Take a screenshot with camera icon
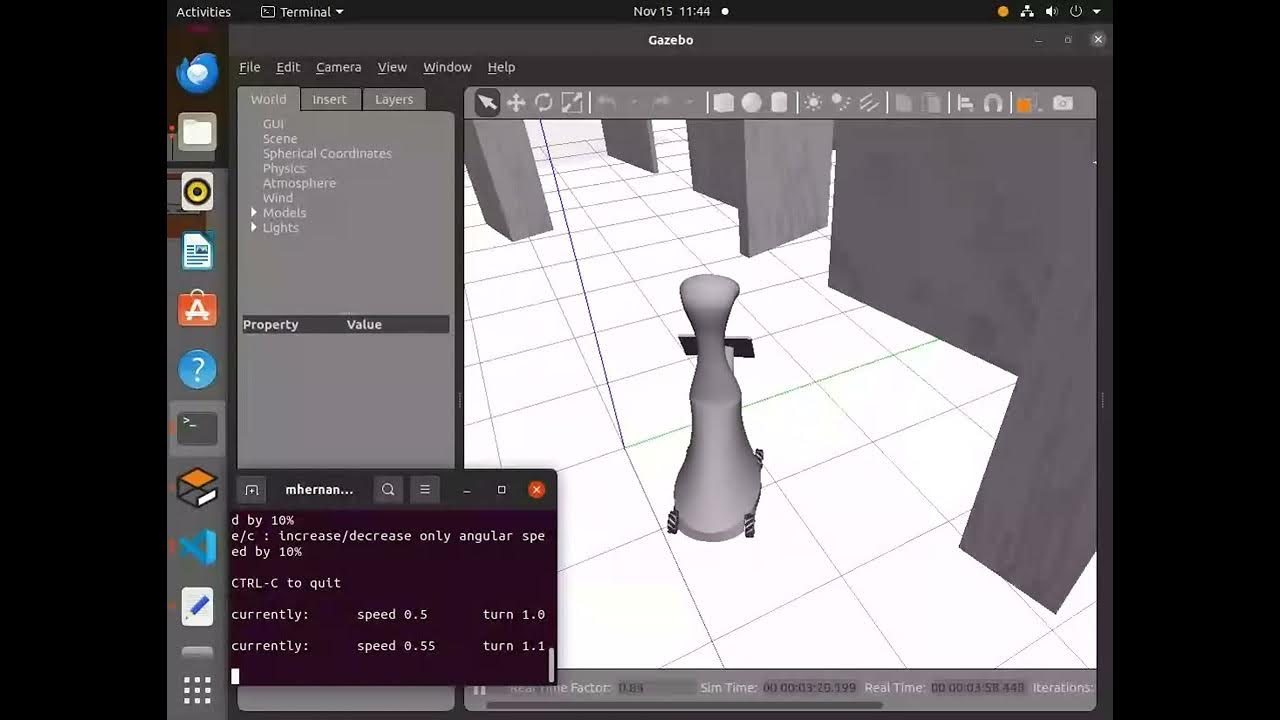This screenshot has height=720, width=1280. 1063,103
